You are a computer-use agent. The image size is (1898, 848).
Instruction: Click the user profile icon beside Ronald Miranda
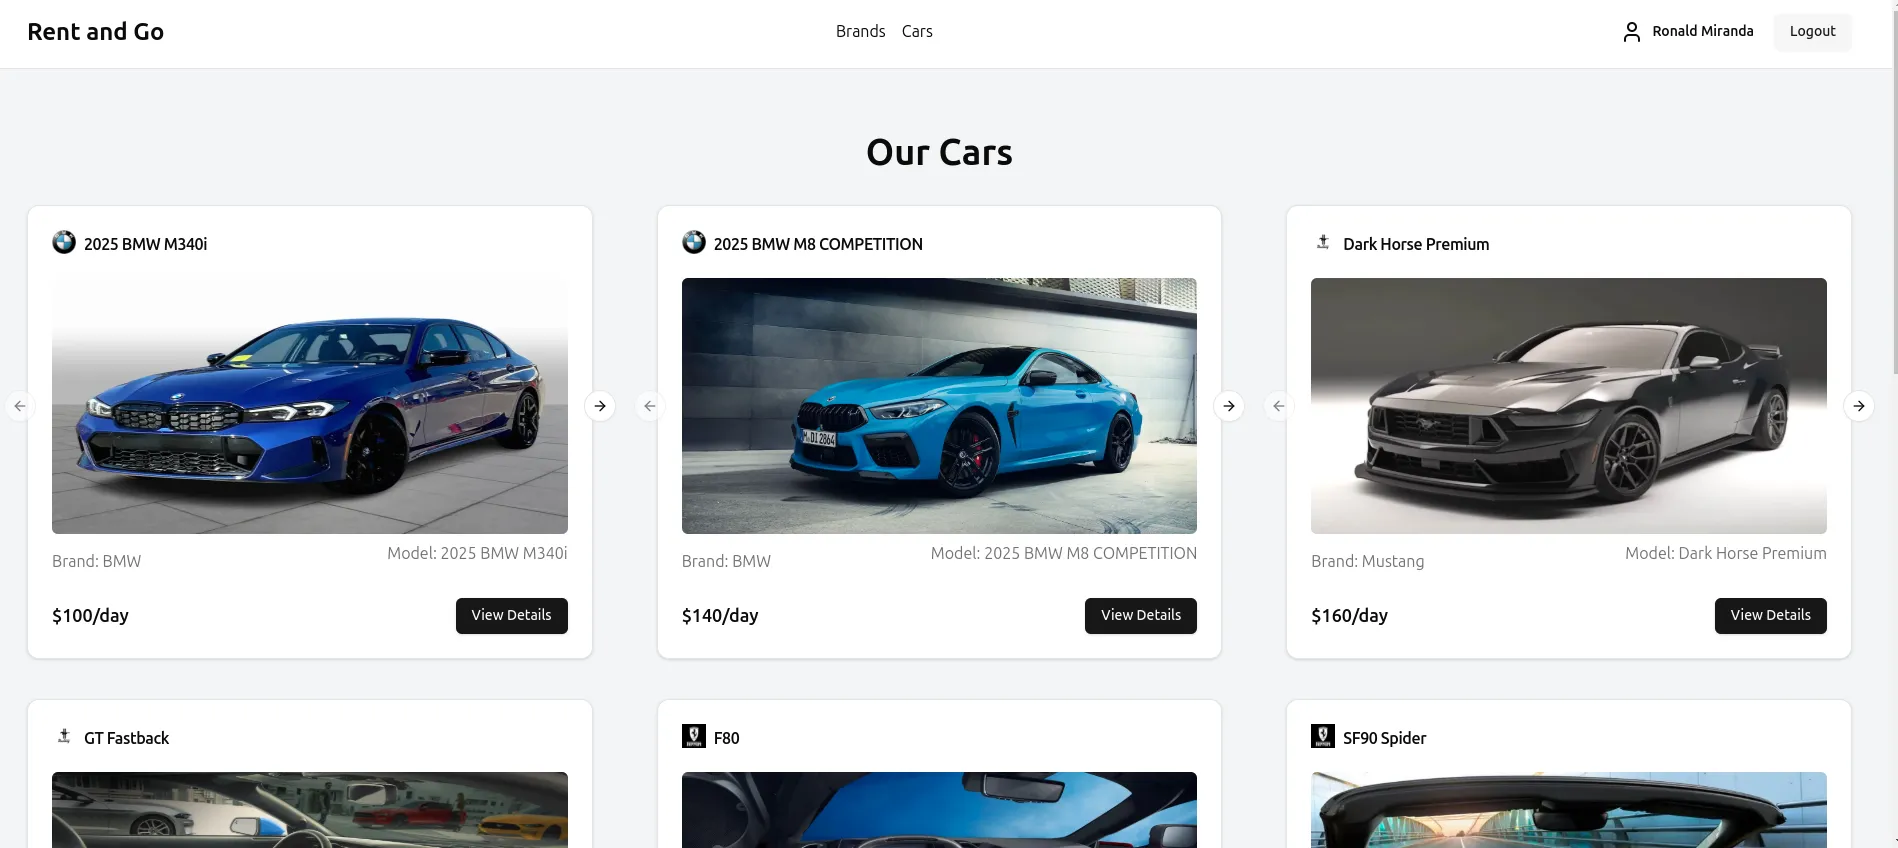(x=1632, y=32)
